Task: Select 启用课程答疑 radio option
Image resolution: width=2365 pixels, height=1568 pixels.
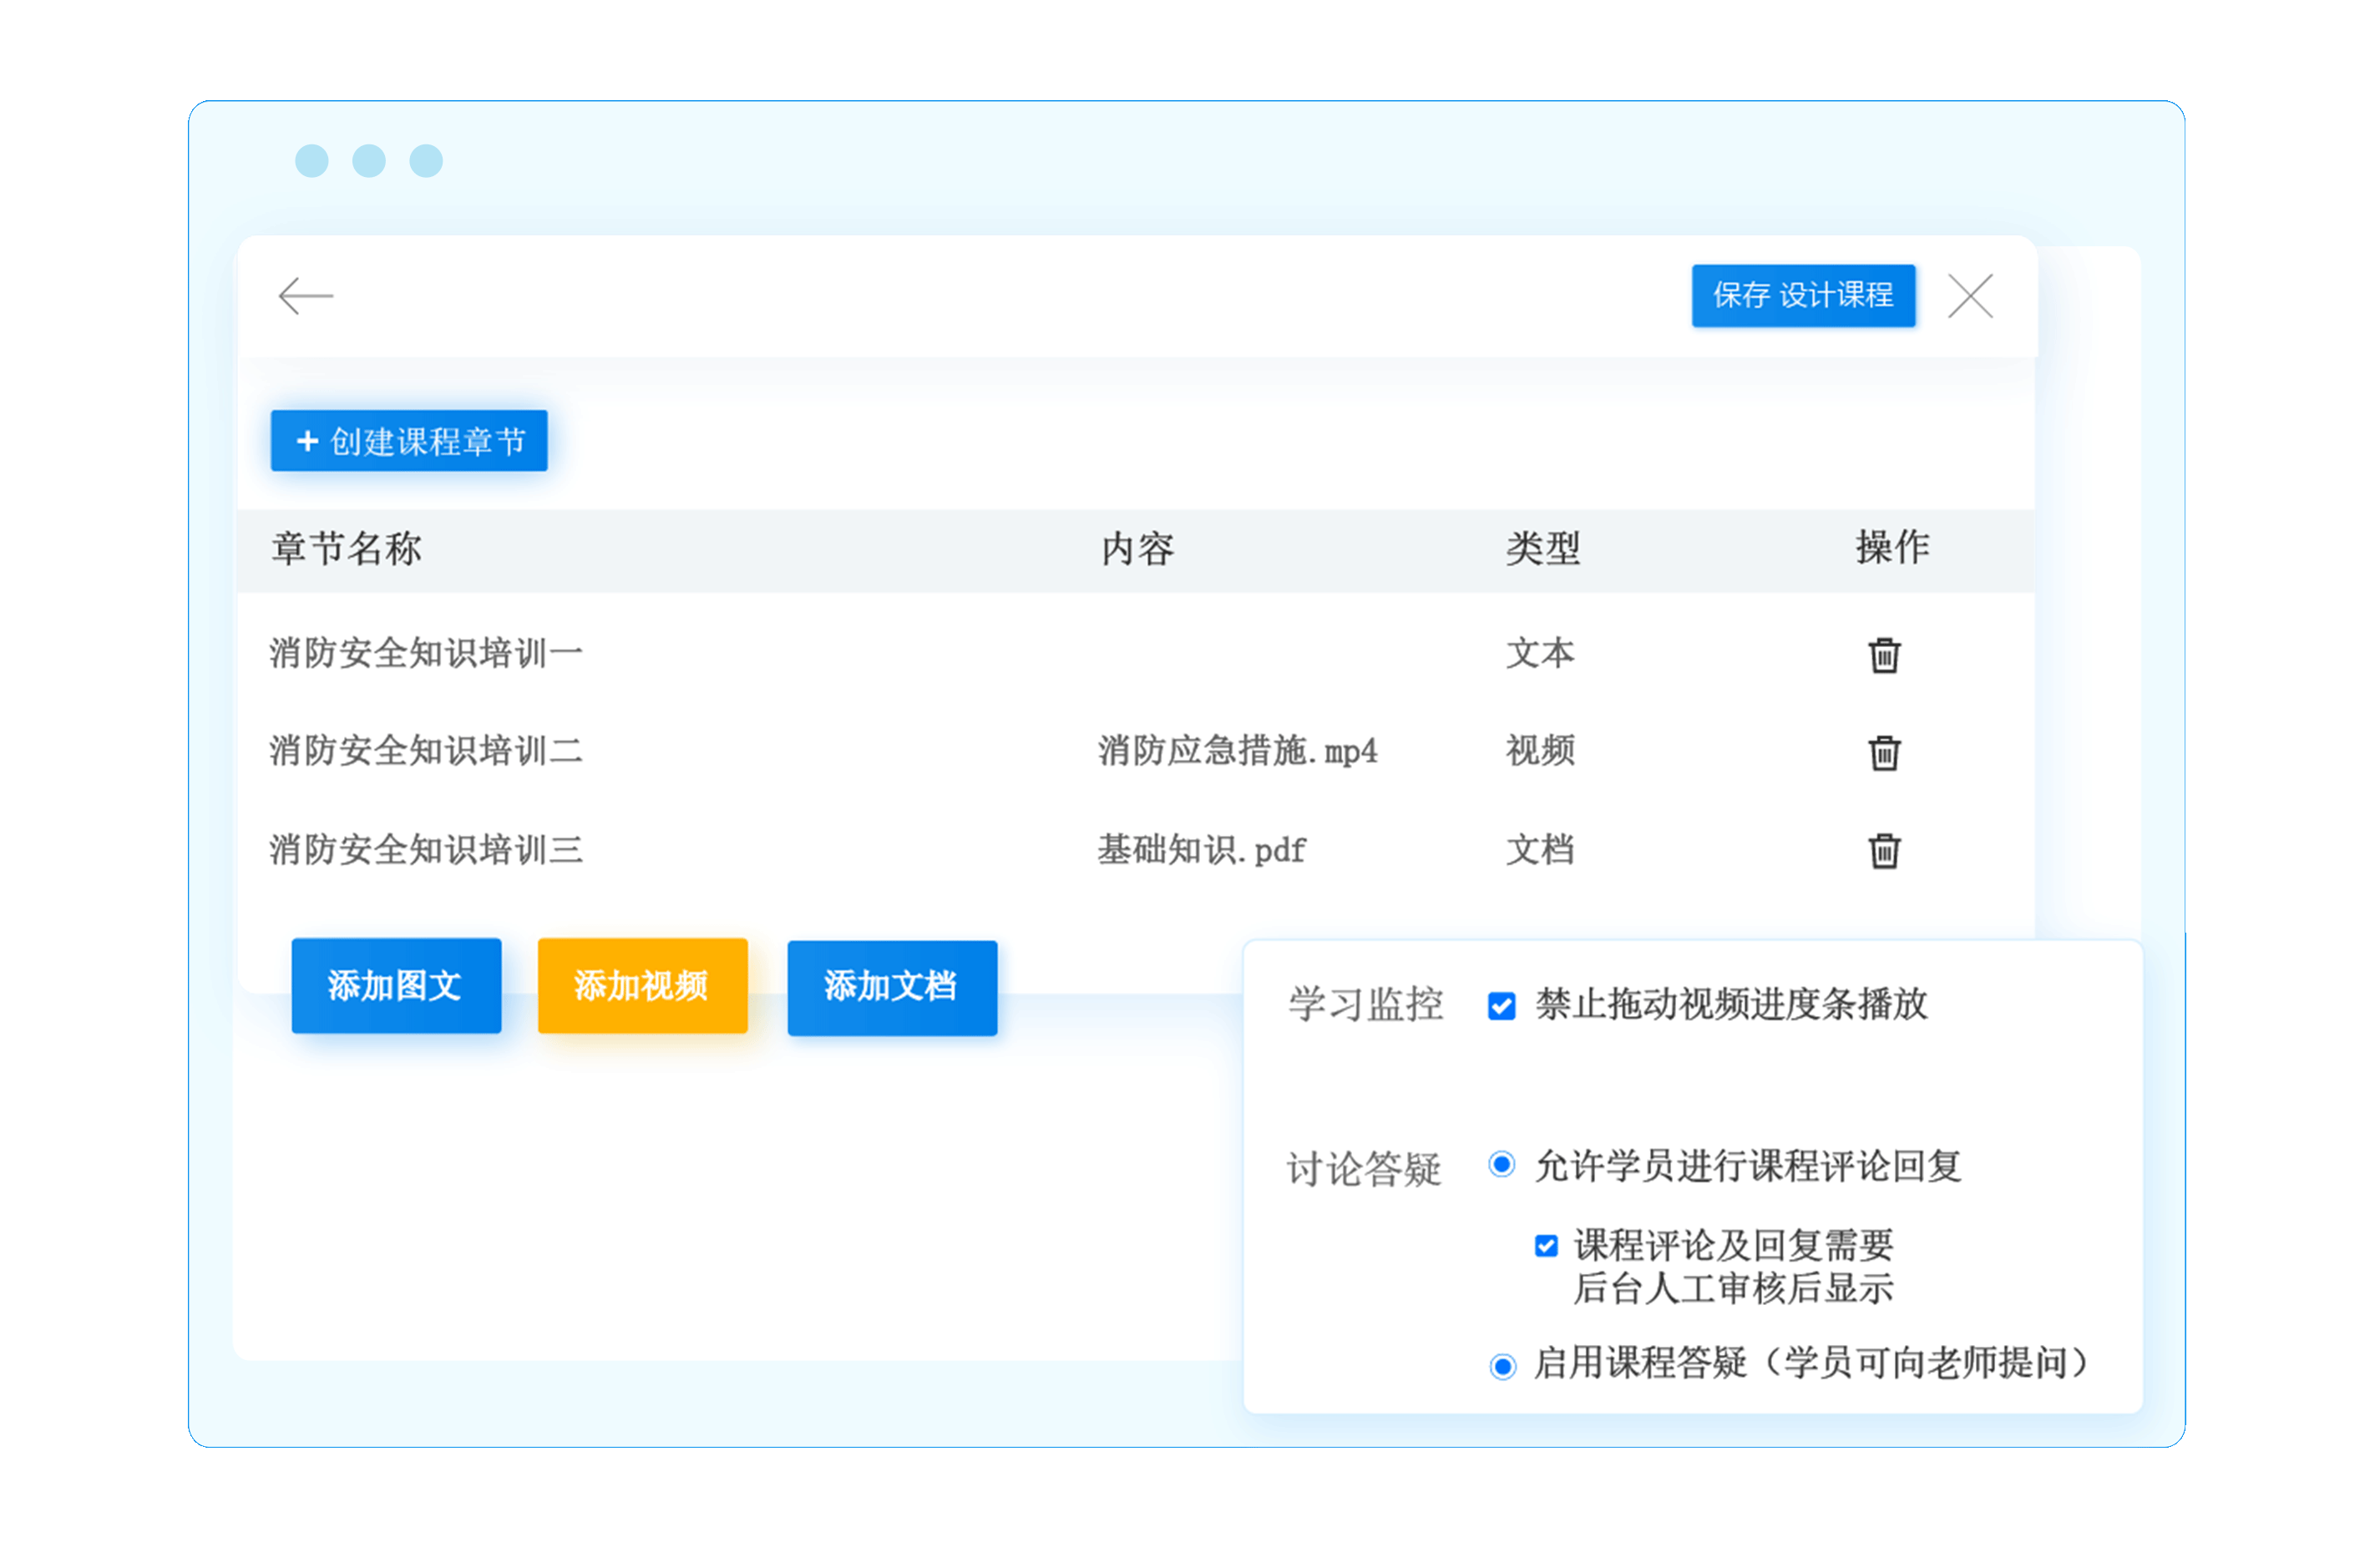Action: click(1502, 1366)
